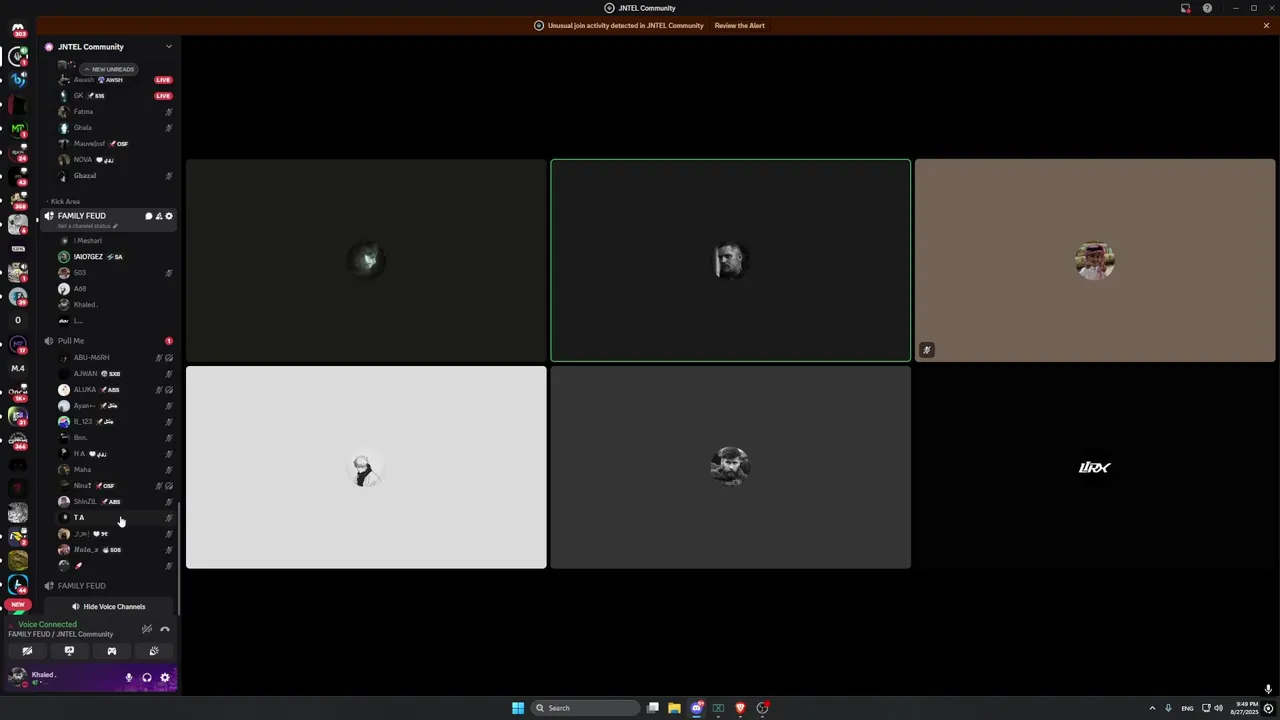Focus the URX logo video tile
Viewport: 1280px width, 720px height.
tap(1095, 467)
